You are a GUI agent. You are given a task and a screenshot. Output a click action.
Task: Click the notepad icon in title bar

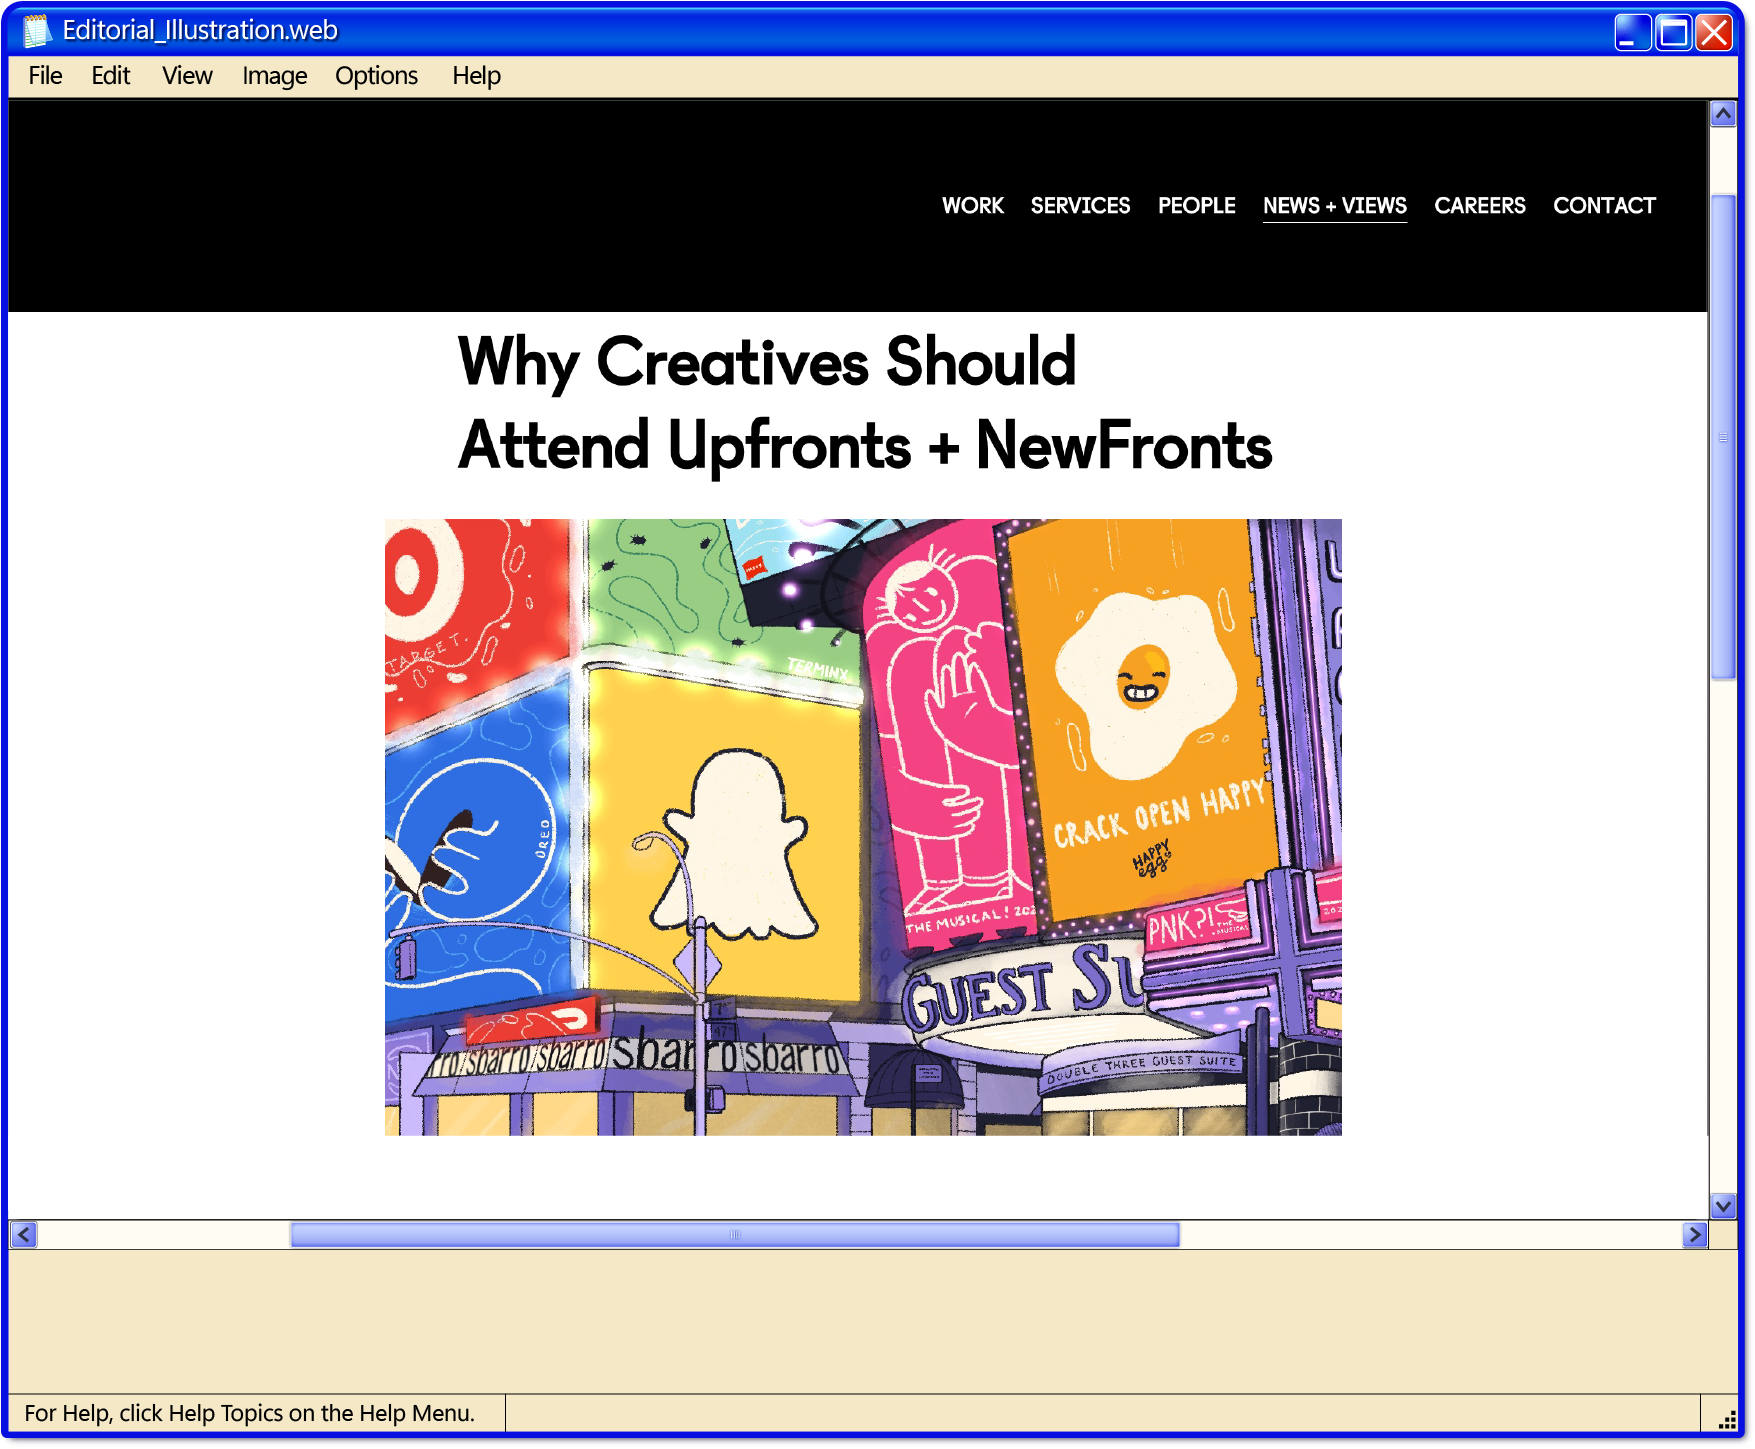point(37,31)
